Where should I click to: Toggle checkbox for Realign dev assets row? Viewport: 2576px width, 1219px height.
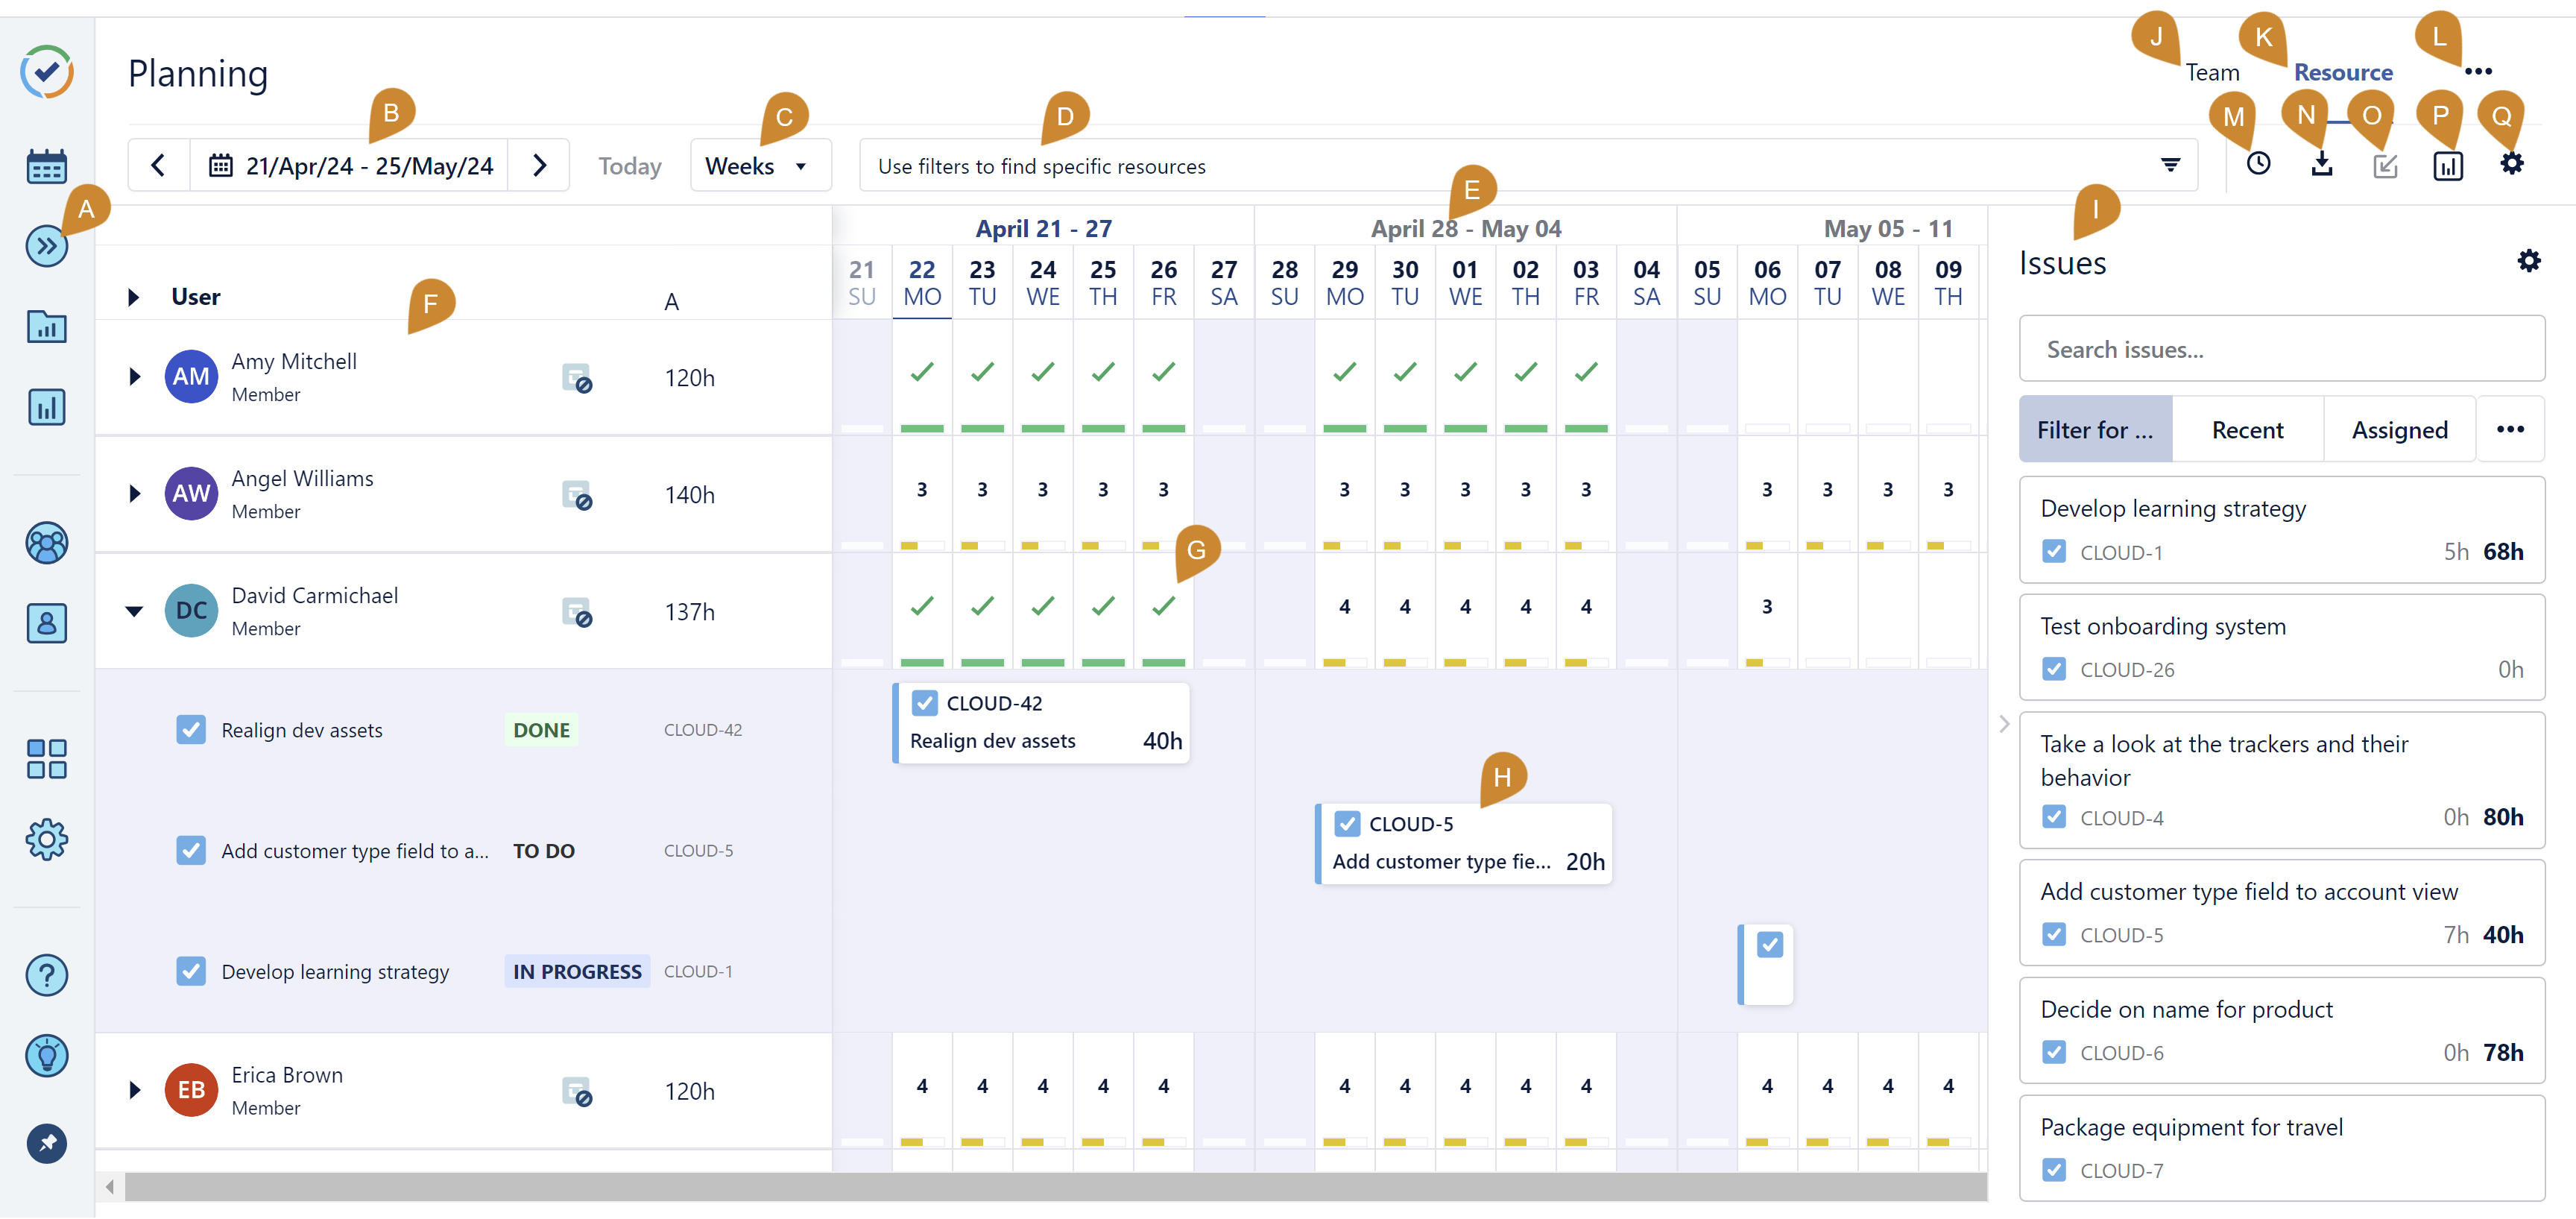coord(191,730)
